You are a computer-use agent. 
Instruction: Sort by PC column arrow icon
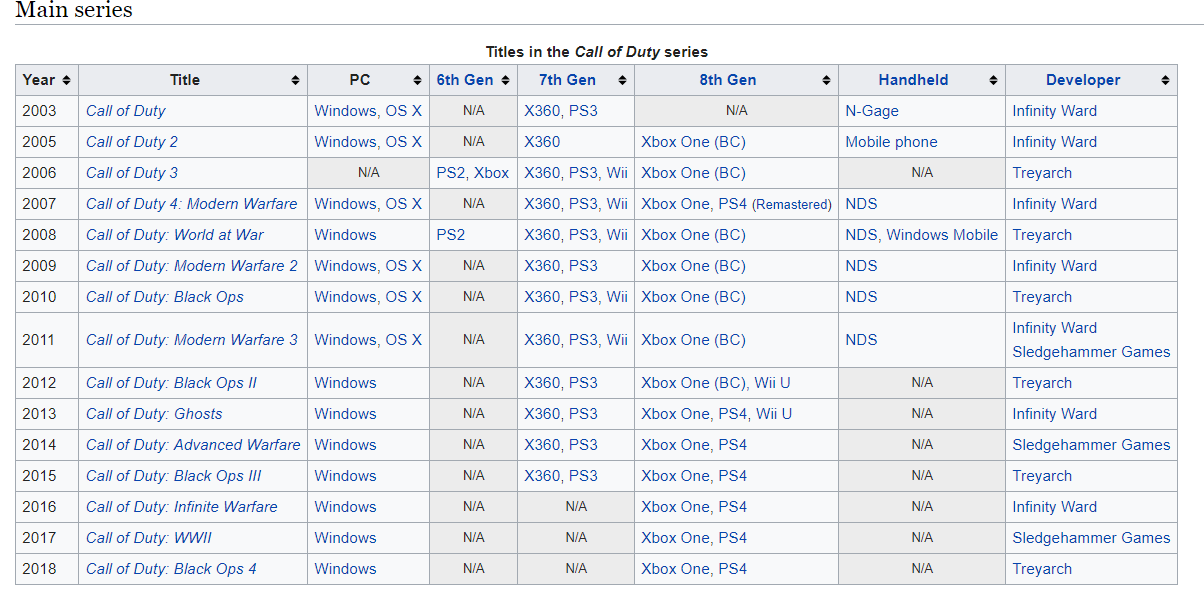[417, 80]
